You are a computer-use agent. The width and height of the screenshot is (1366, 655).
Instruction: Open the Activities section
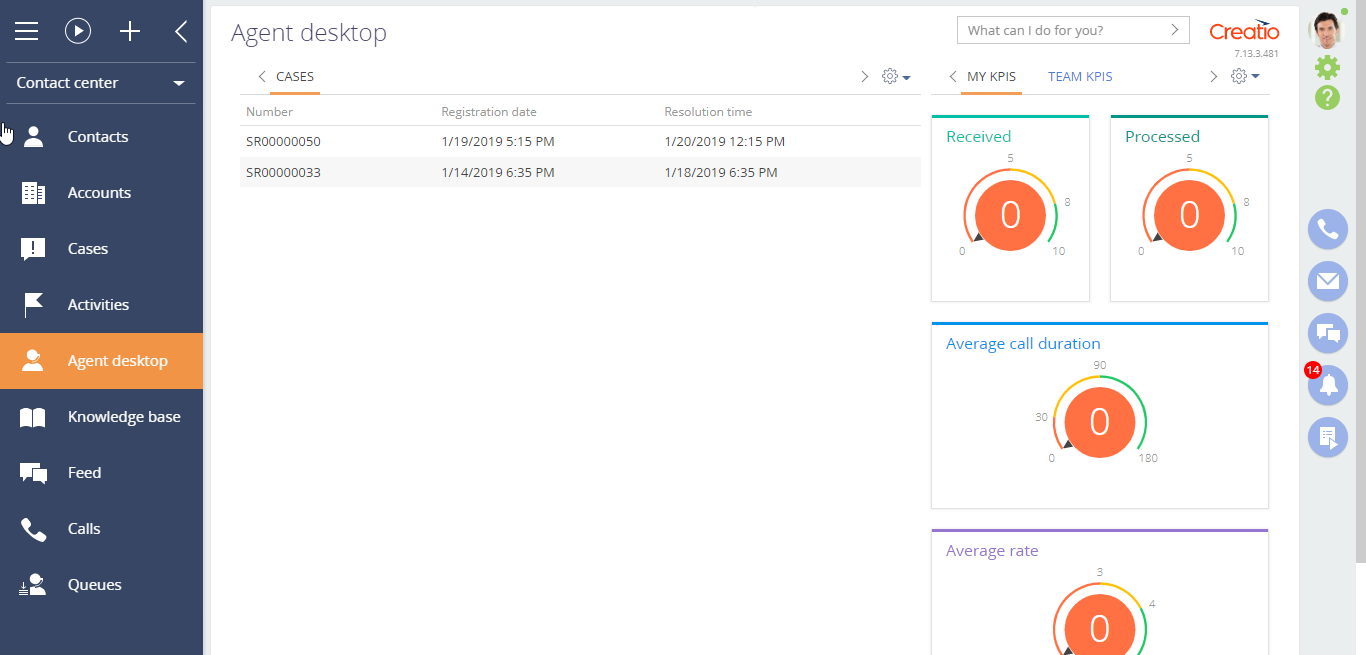click(x=97, y=304)
